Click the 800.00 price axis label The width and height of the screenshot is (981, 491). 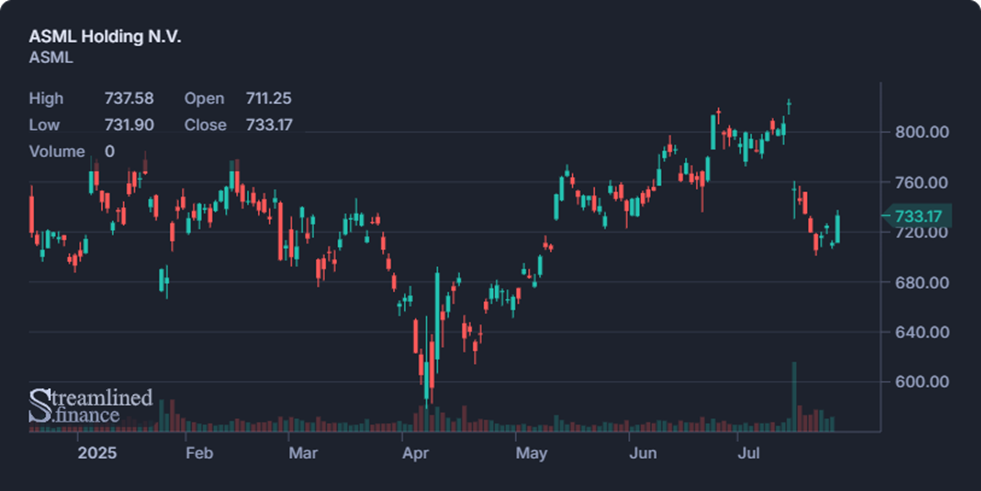tap(922, 132)
